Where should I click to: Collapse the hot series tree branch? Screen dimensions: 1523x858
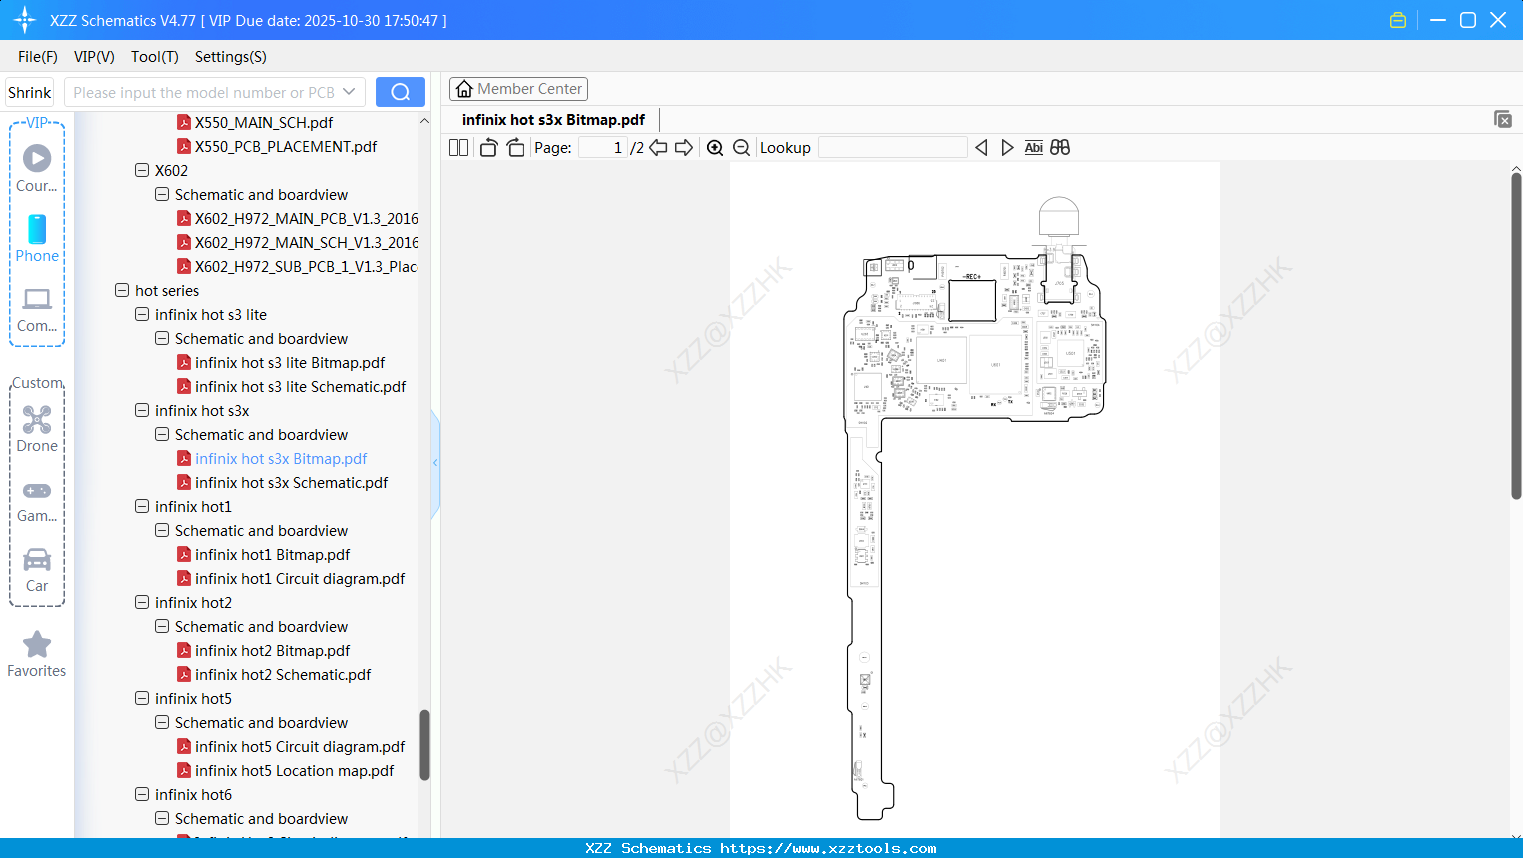coord(119,290)
